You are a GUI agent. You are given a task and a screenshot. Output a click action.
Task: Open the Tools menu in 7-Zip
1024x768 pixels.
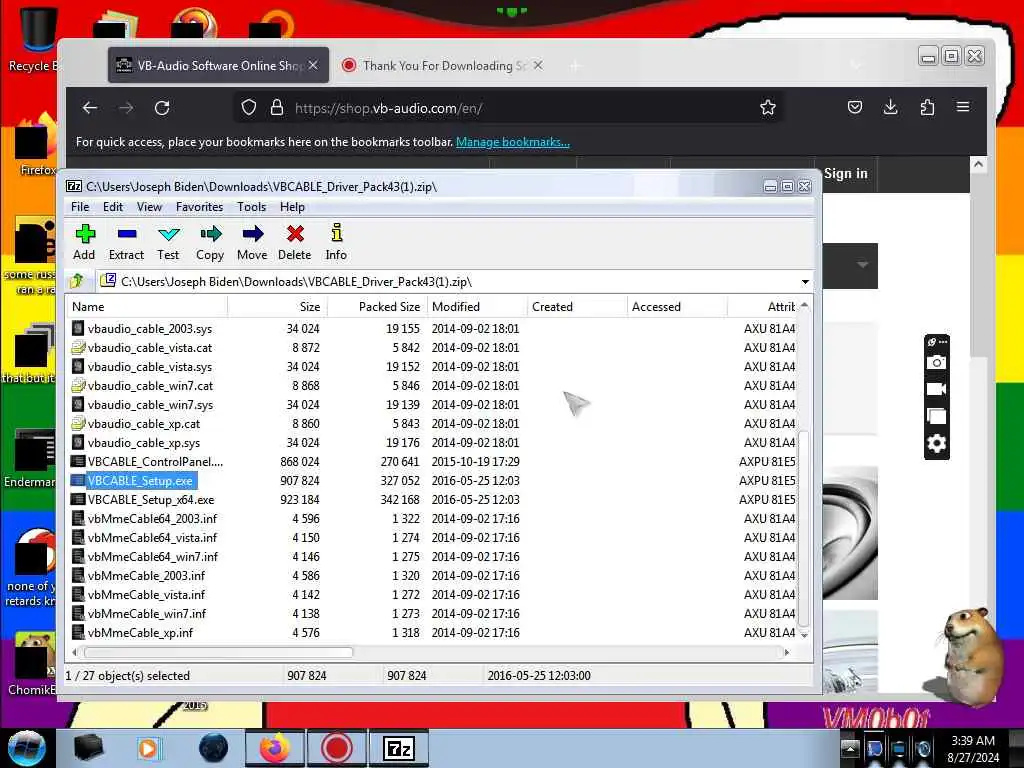(x=251, y=207)
